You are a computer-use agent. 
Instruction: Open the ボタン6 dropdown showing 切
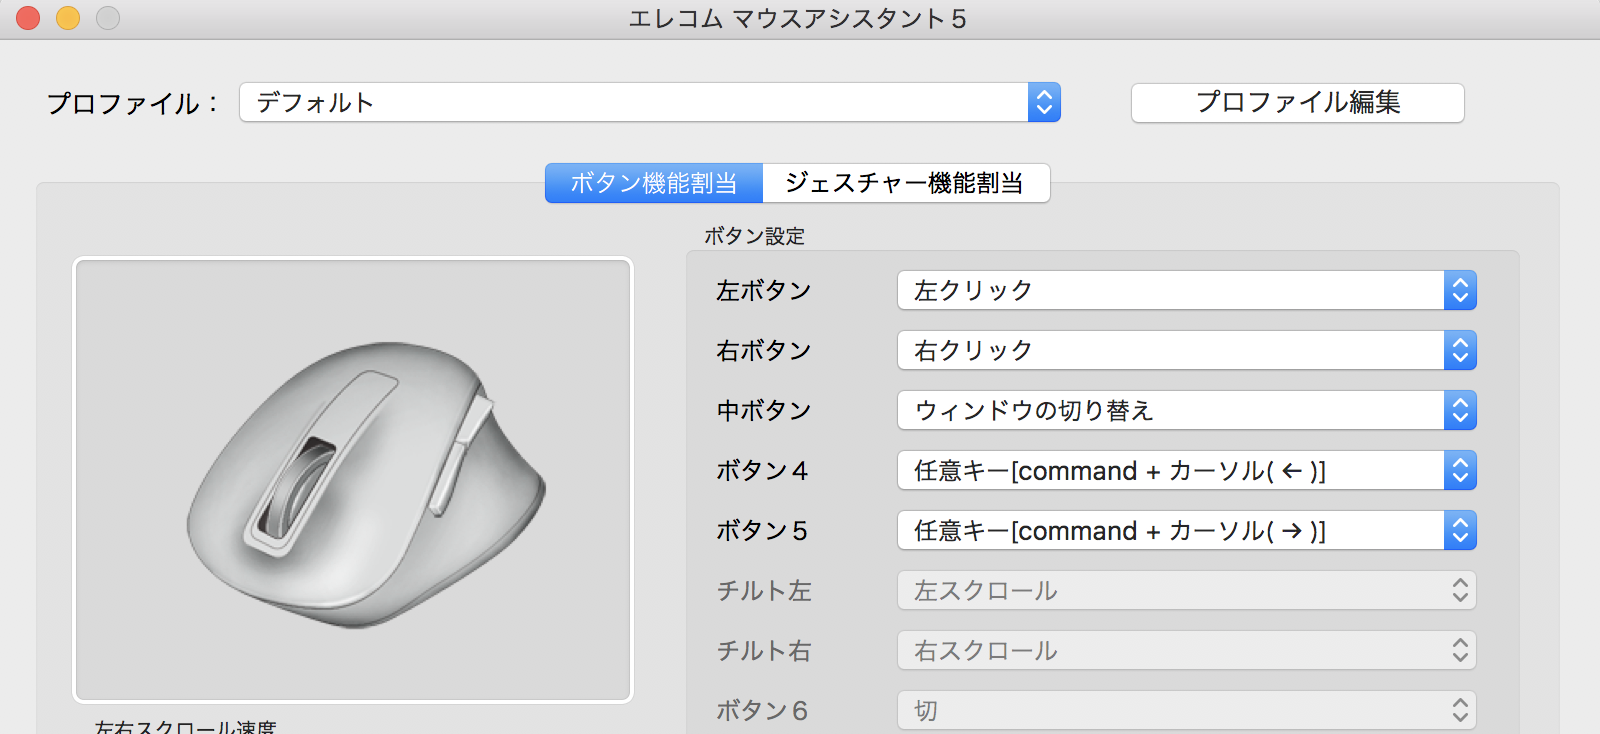point(1187,710)
